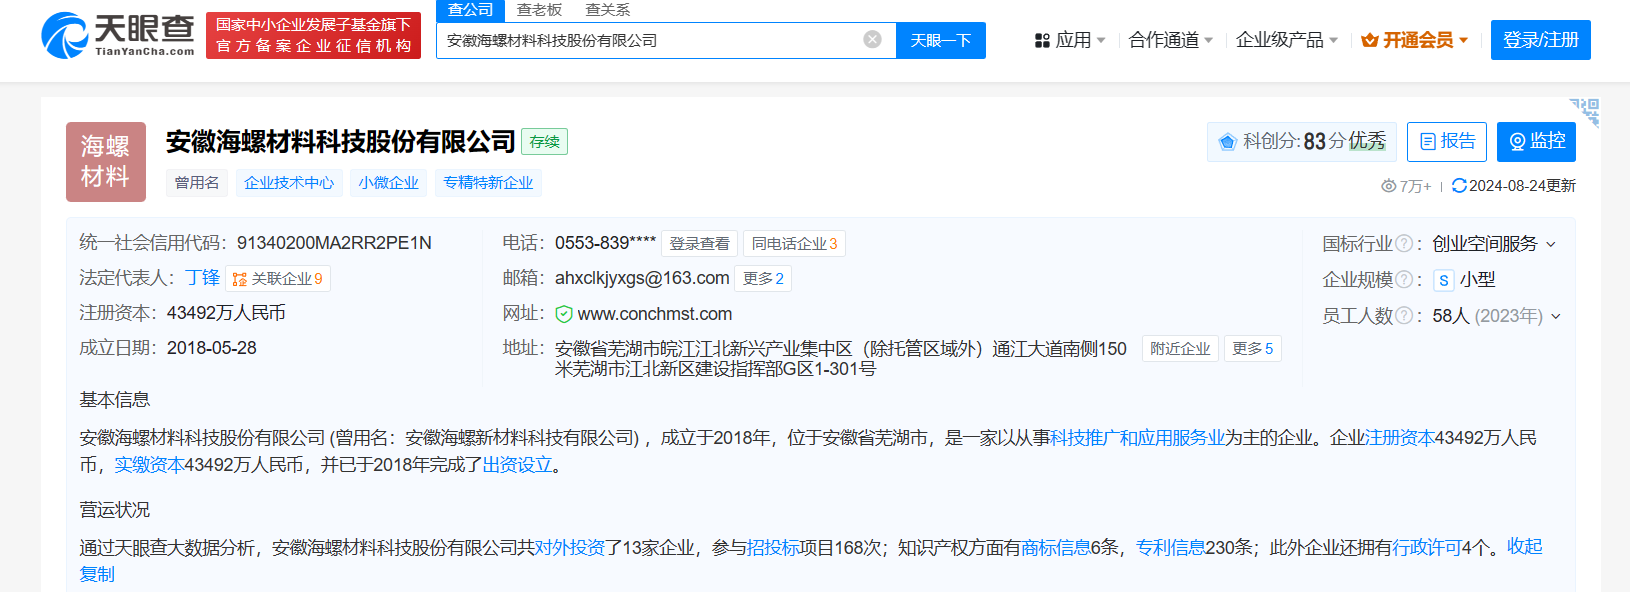Open 附近企业 nearby companies

pyautogui.click(x=1180, y=349)
